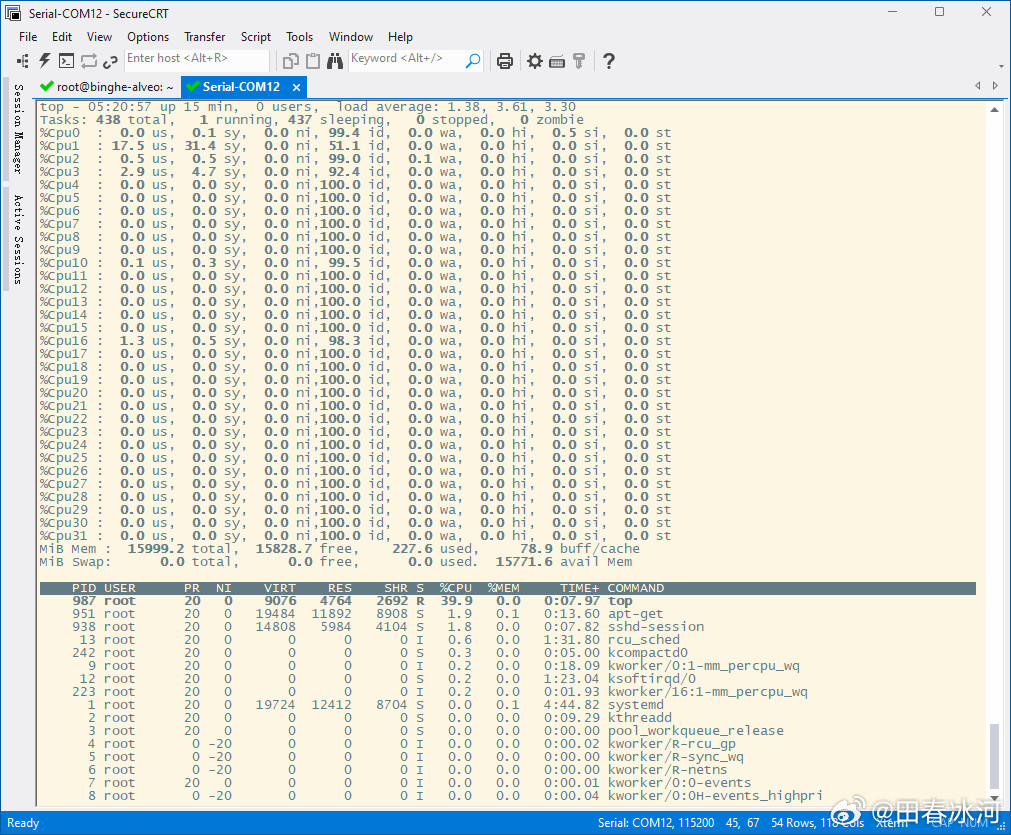
Task: Click the cursor position '45, 67' status entry
Action: point(742,823)
